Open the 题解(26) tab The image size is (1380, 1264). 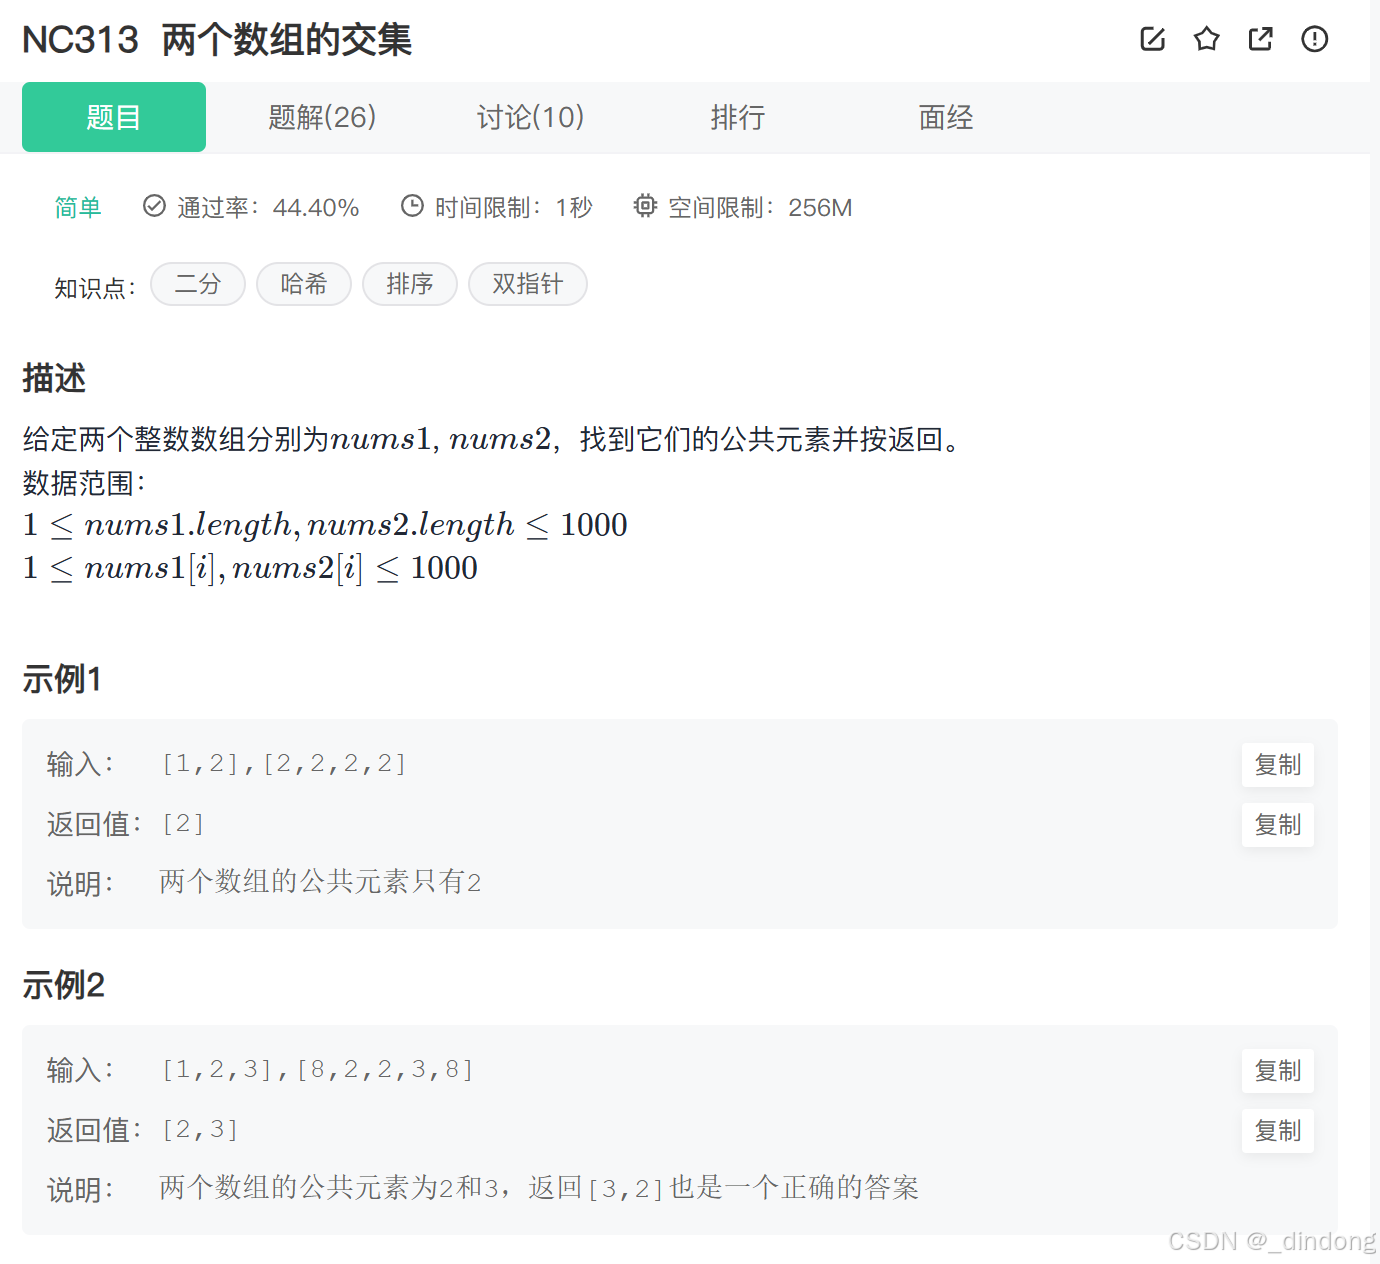[x=322, y=117]
